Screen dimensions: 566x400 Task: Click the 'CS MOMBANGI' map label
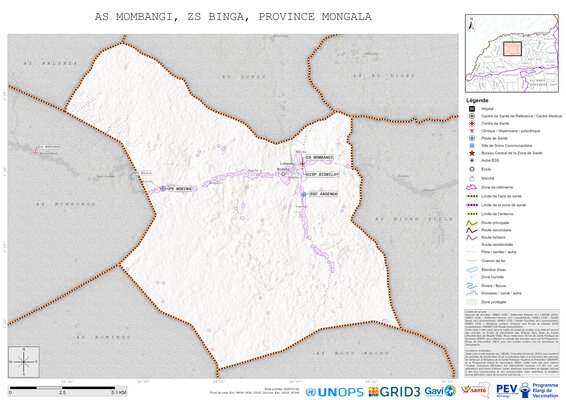point(319,158)
